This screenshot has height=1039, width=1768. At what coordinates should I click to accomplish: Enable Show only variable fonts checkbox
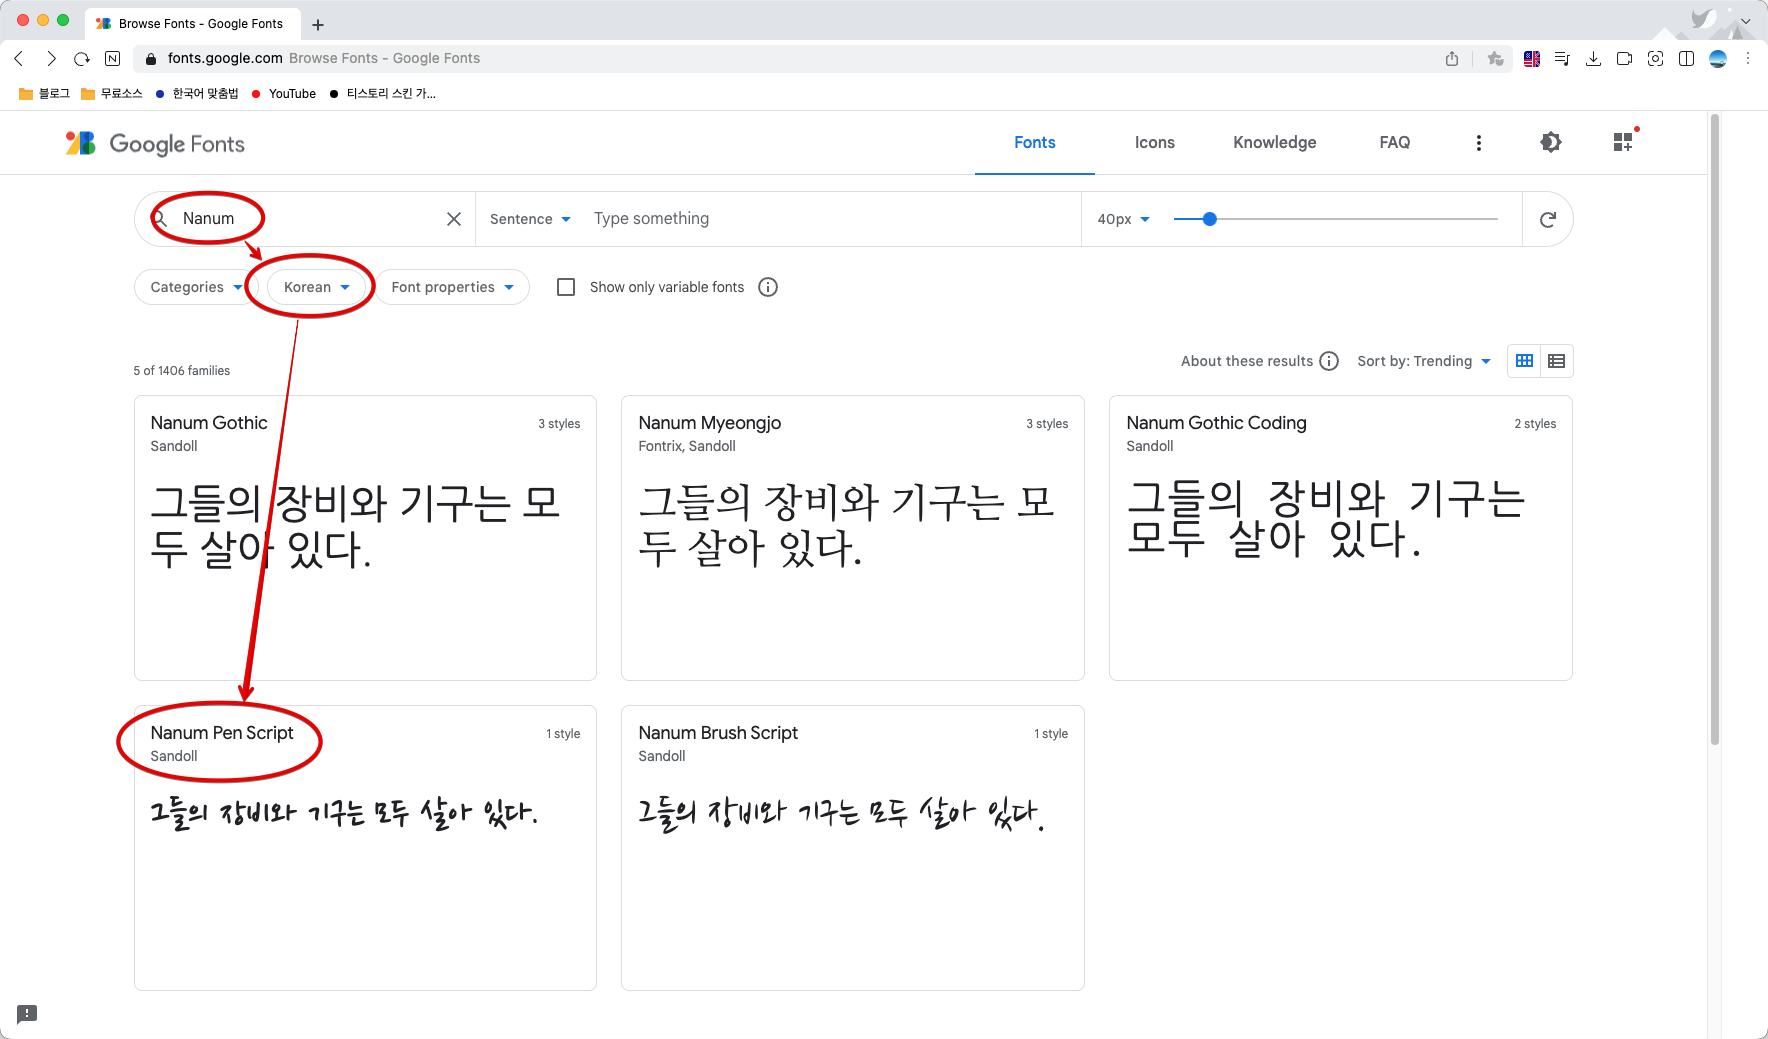[566, 287]
